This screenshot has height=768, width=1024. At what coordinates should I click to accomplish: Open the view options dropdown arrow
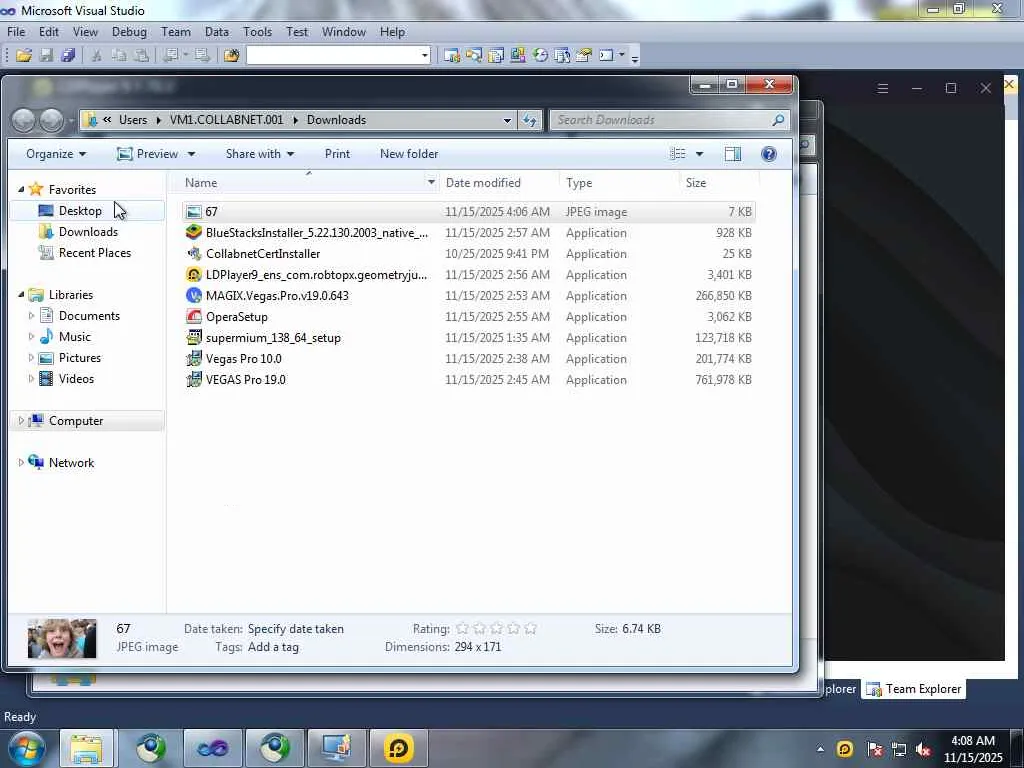click(699, 154)
